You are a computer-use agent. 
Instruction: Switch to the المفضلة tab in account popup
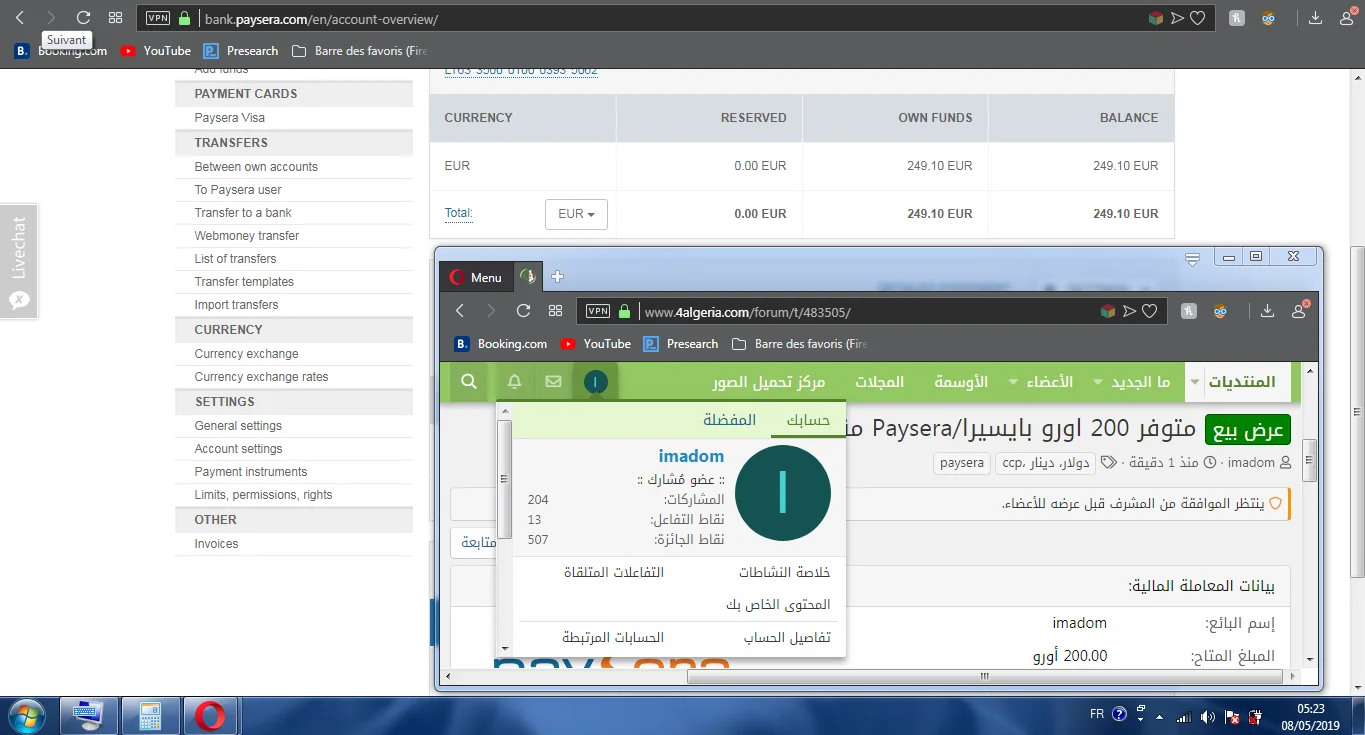[730, 420]
